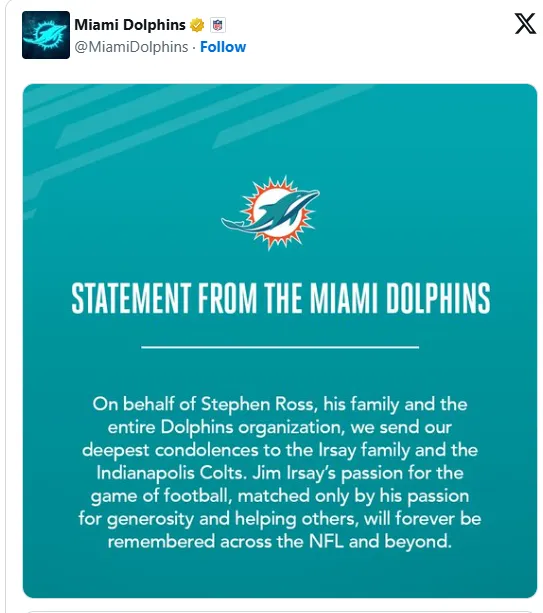Click the words deepest condolences in the paragraph

click(170, 450)
